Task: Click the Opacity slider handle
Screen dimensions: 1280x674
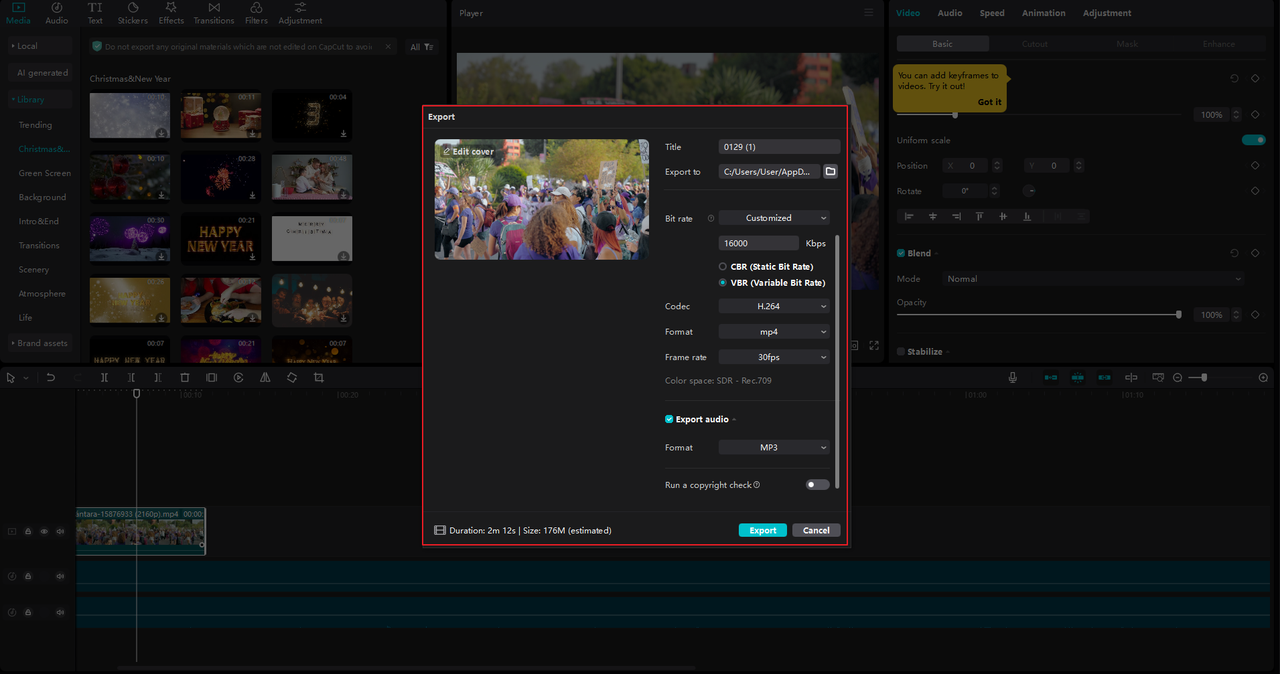Action: tap(1179, 314)
